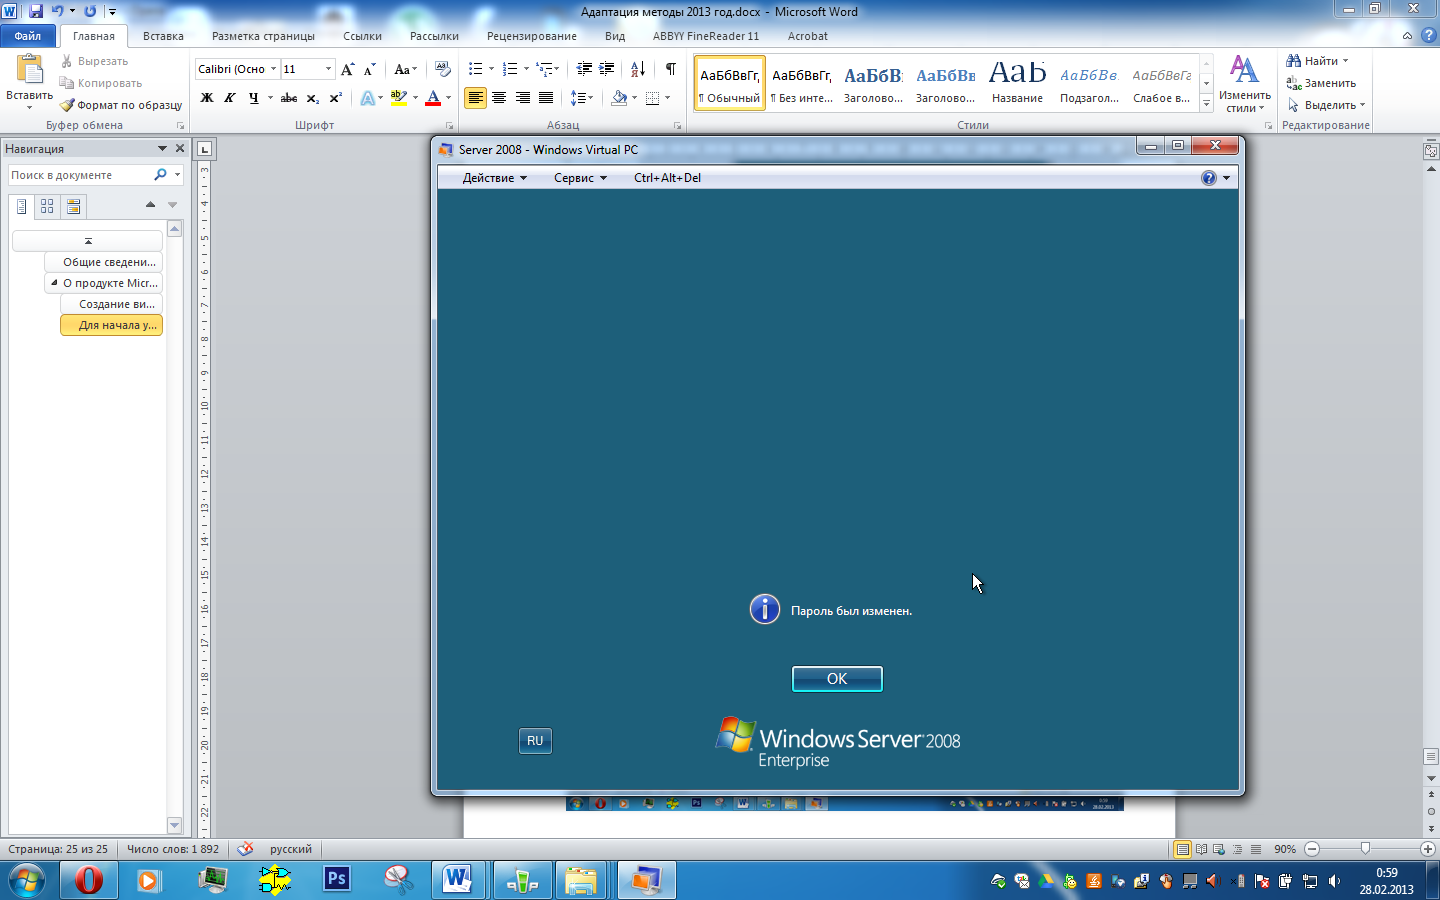Image resolution: width=1440 pixels, height=900 pixels.
Task: Click the bulleted list icon
Action: [476, 69]
